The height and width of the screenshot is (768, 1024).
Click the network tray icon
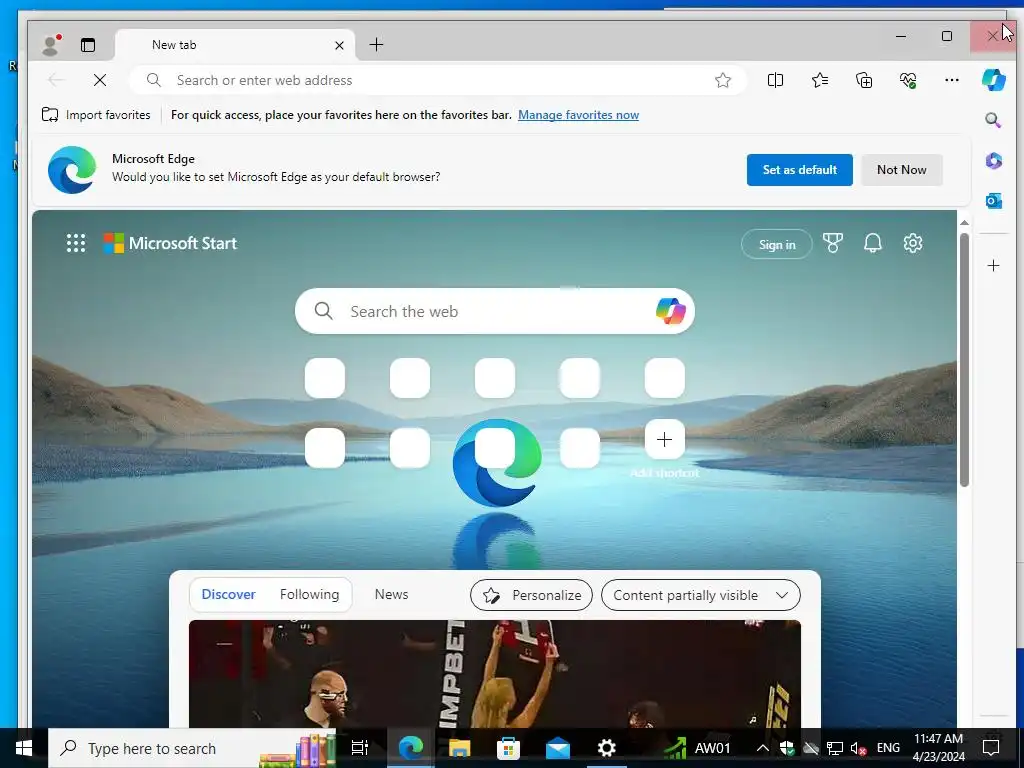(835, 748)
